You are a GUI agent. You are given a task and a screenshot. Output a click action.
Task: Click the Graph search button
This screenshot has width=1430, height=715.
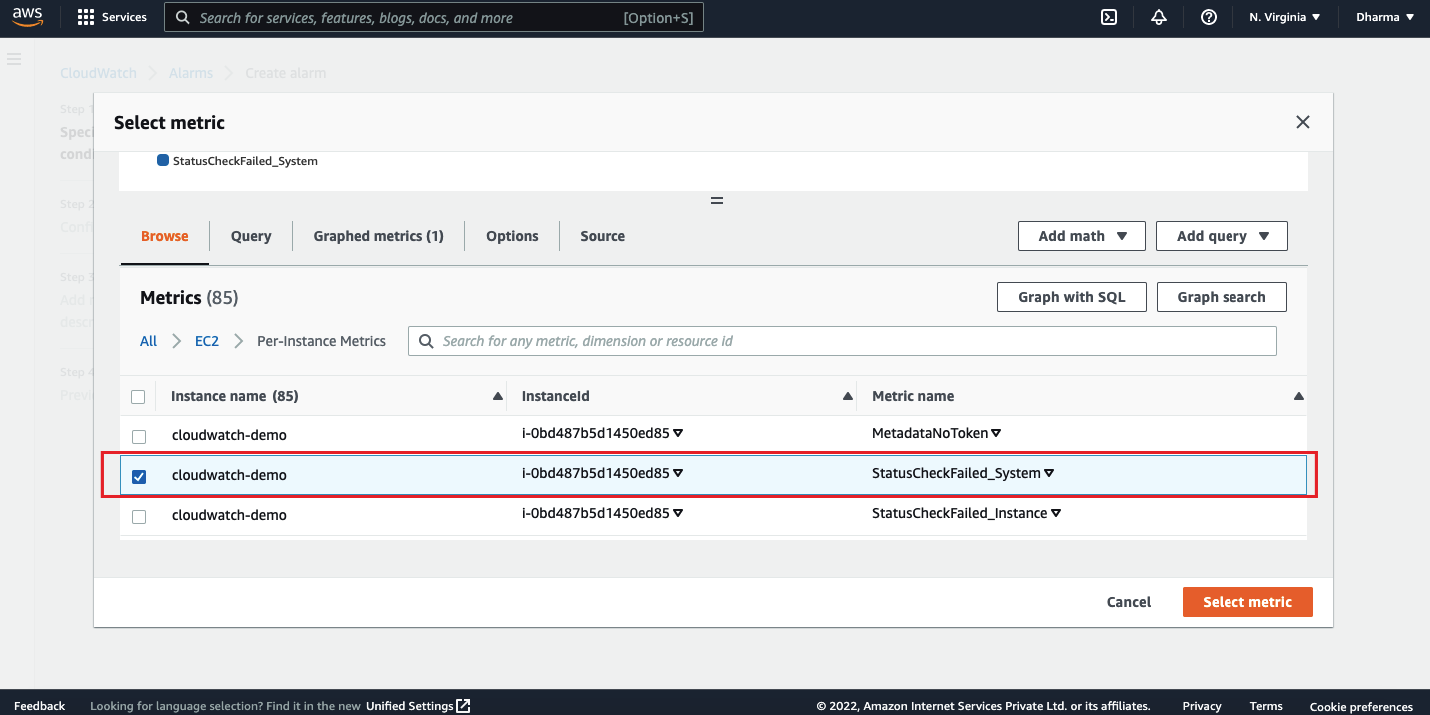click(1222, 297)
